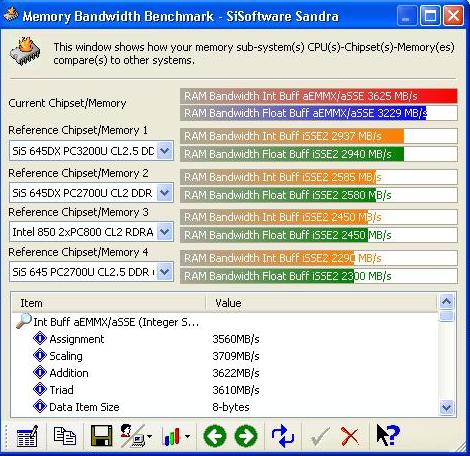Click the magnifier icon beside Int Buff aEMMX/aSSE
This screenshot has height=456, width=470.
pos(23,321)
